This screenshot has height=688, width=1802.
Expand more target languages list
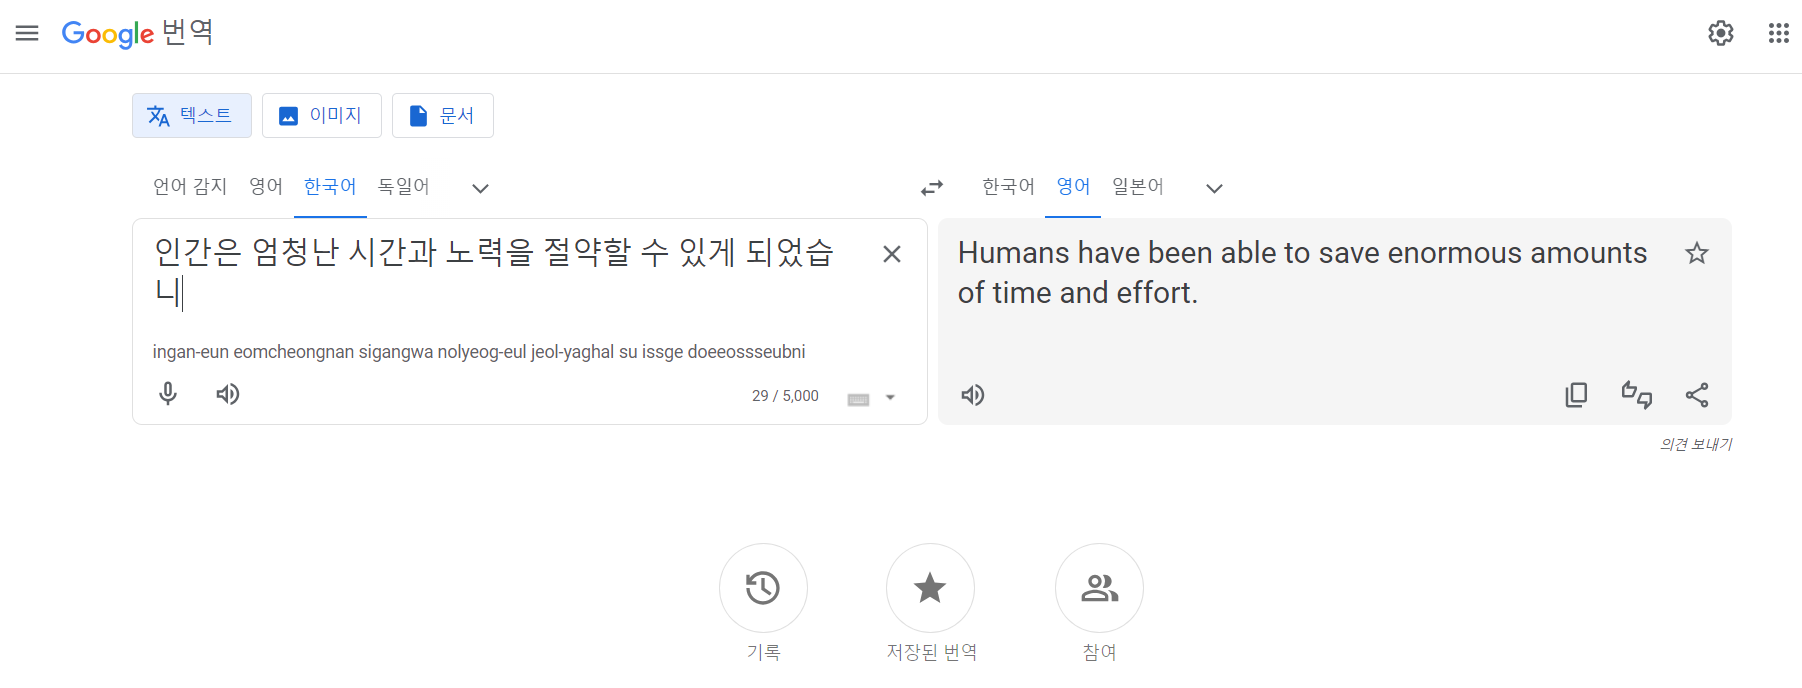[1214, 188]
